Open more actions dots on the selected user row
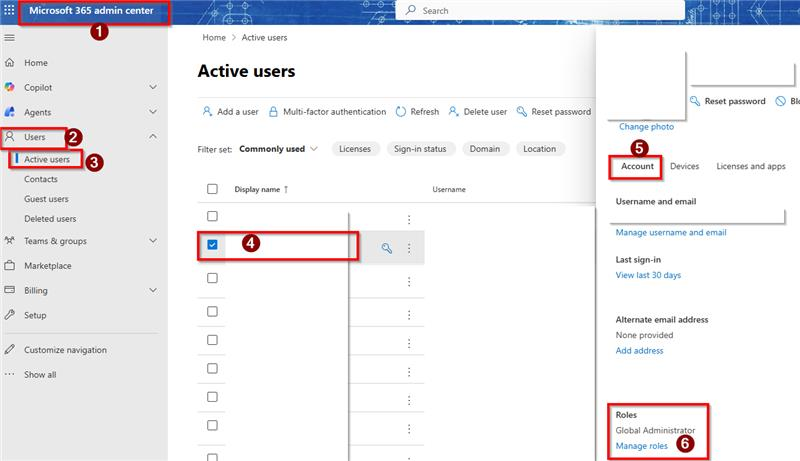The height and width of the screenshot is (461, 800). [x=409, y=248]
